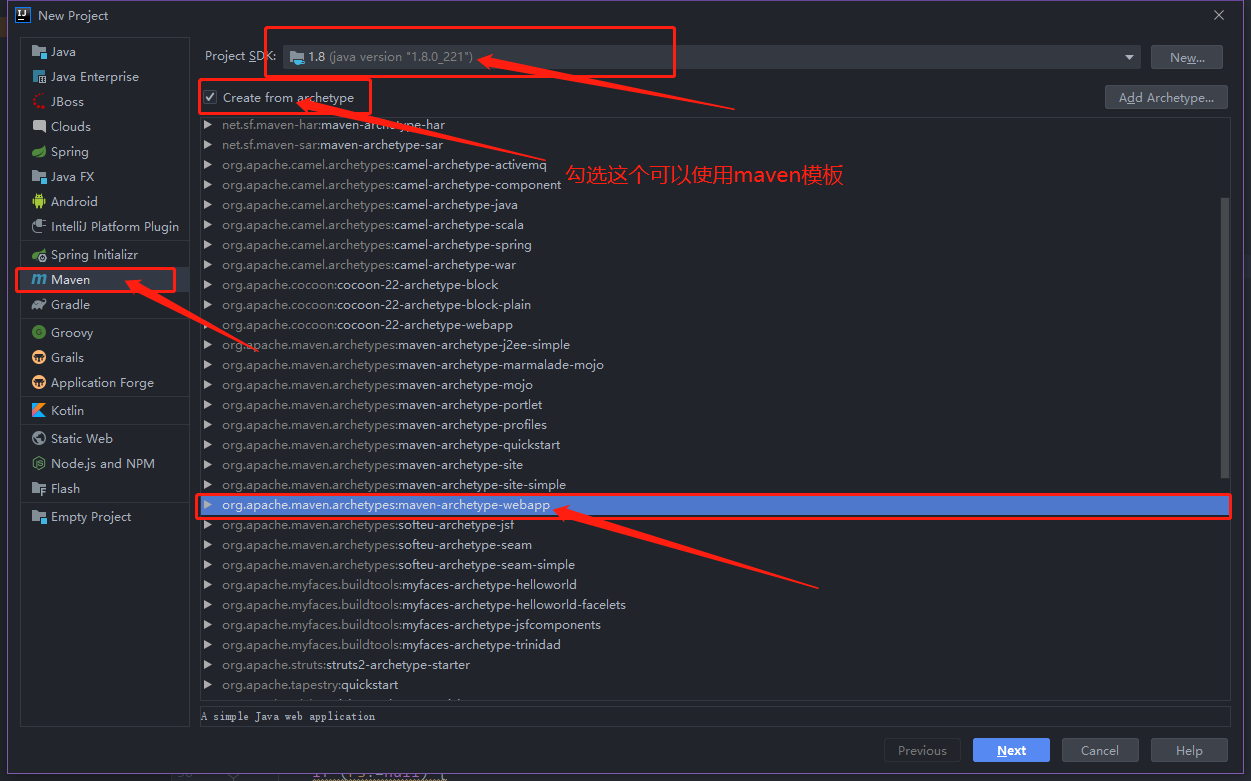Click the Java Enterprise icon
This screenshot has height=781, width=1251.
pos(39,77)
